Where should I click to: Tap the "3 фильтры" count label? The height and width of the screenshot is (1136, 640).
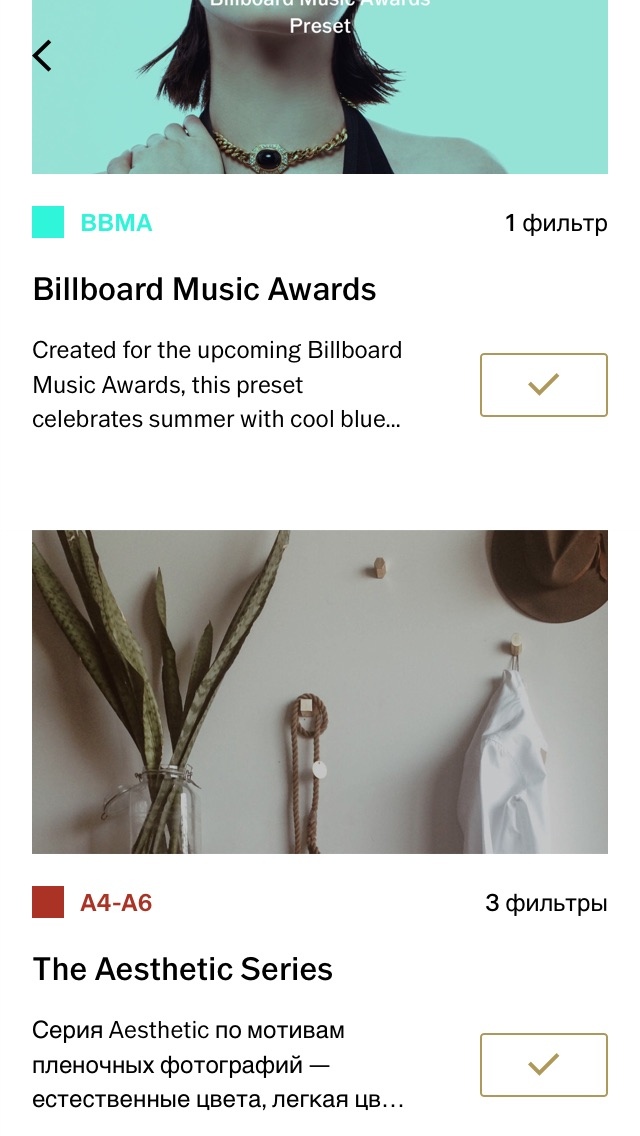546,903
